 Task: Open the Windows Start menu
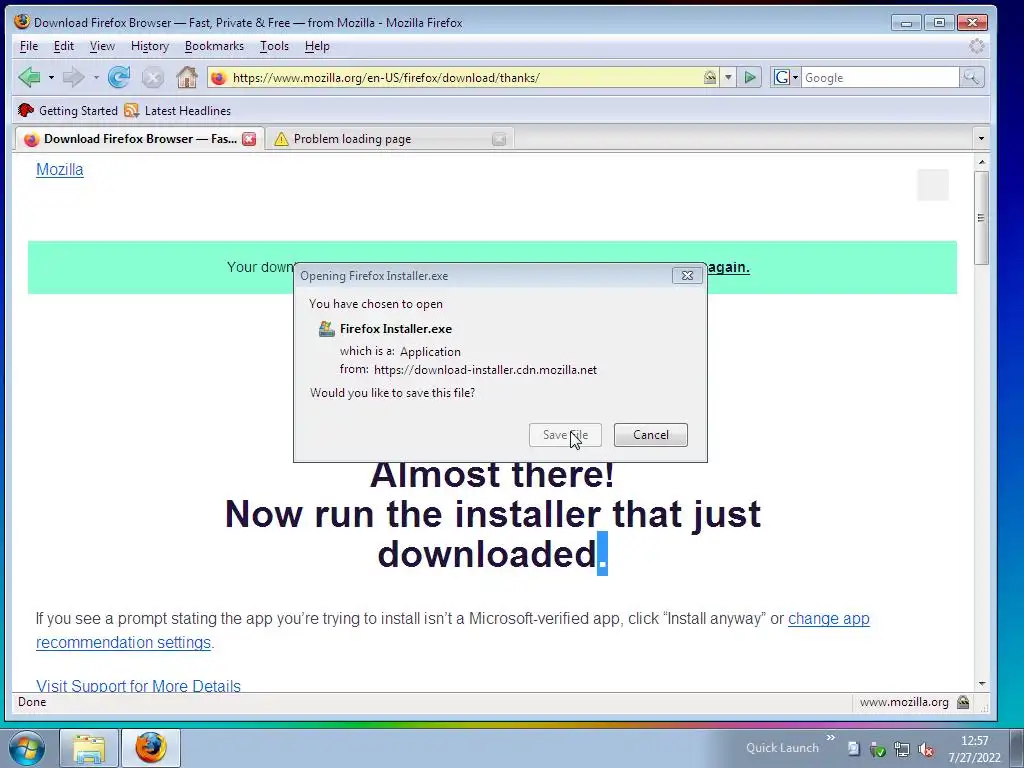pyautogui.click(x=27, y=748)
